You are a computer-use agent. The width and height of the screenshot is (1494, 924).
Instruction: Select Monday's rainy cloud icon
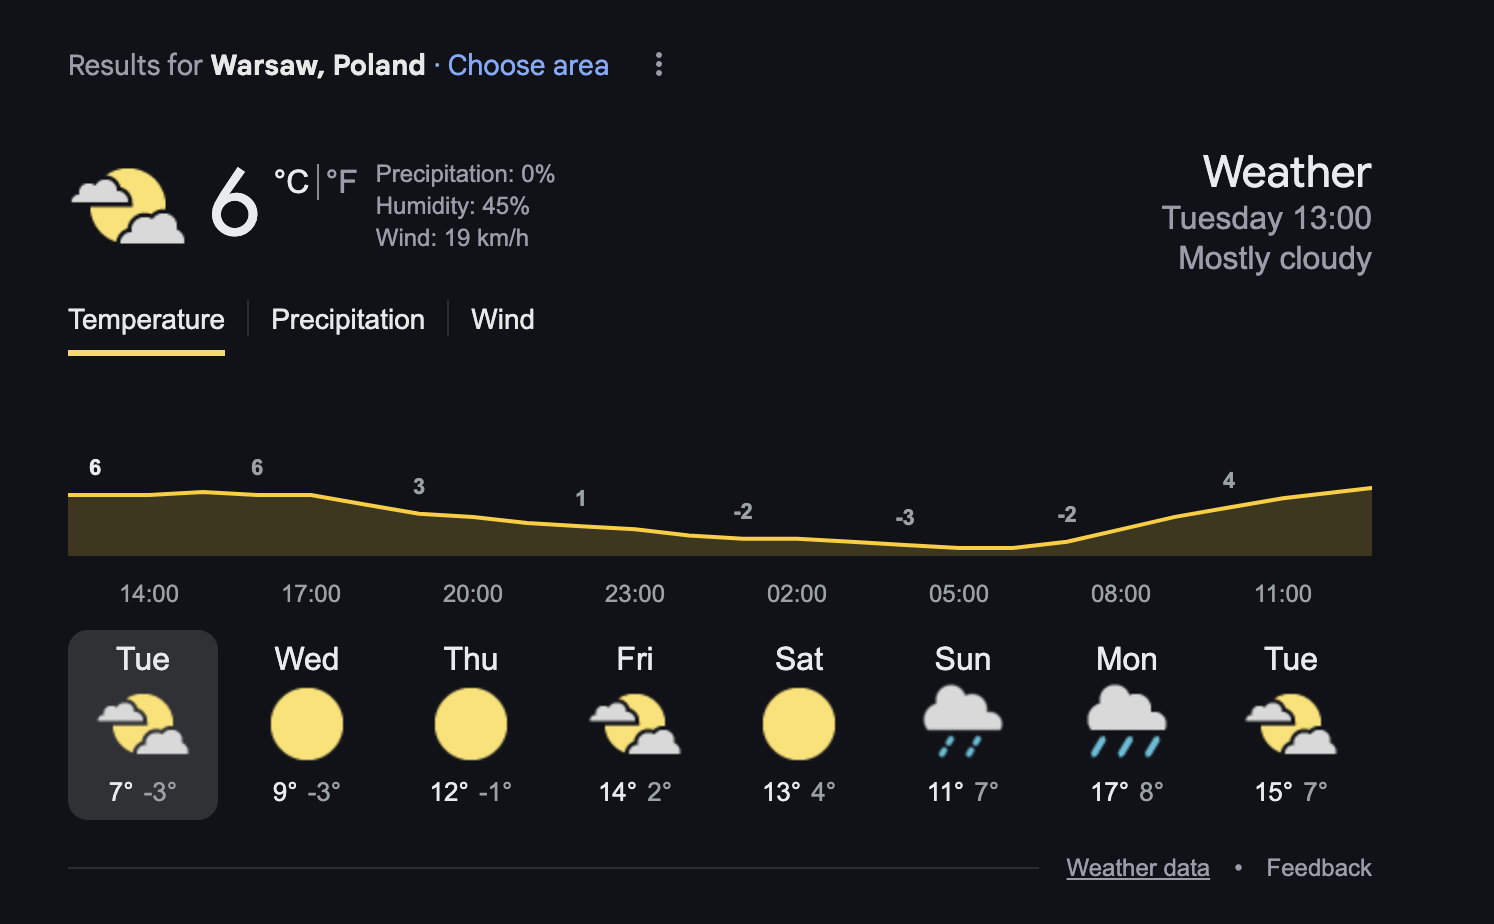(x=1127, y=722)
